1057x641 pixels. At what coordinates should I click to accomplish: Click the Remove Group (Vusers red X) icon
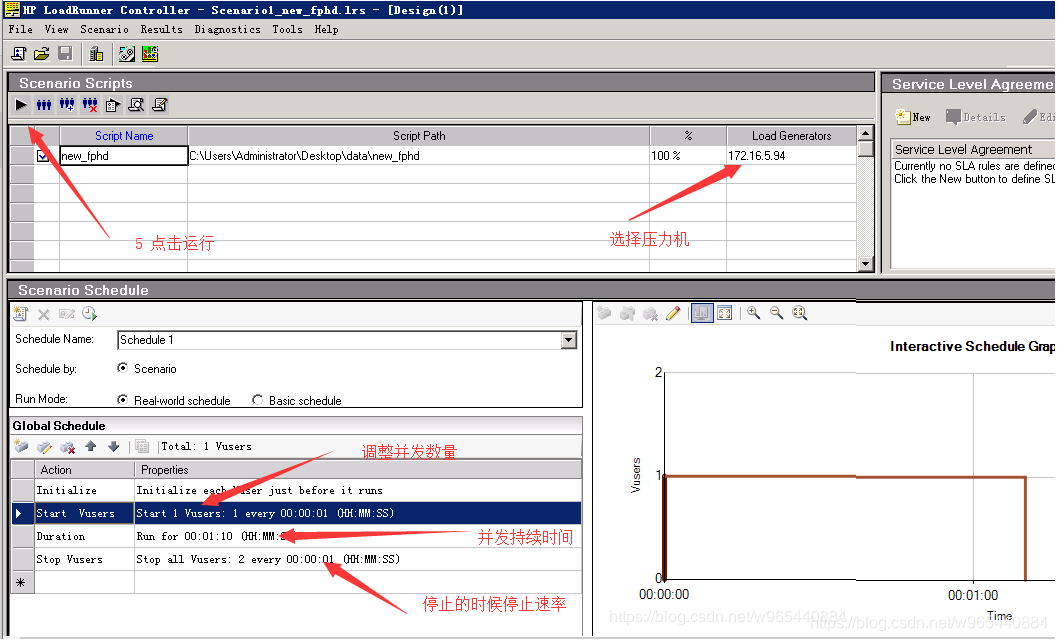click(x=90, y=105)
